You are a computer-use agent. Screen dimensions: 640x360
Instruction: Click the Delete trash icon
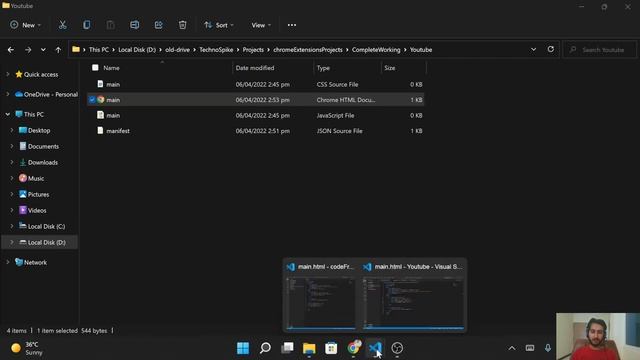182,25
